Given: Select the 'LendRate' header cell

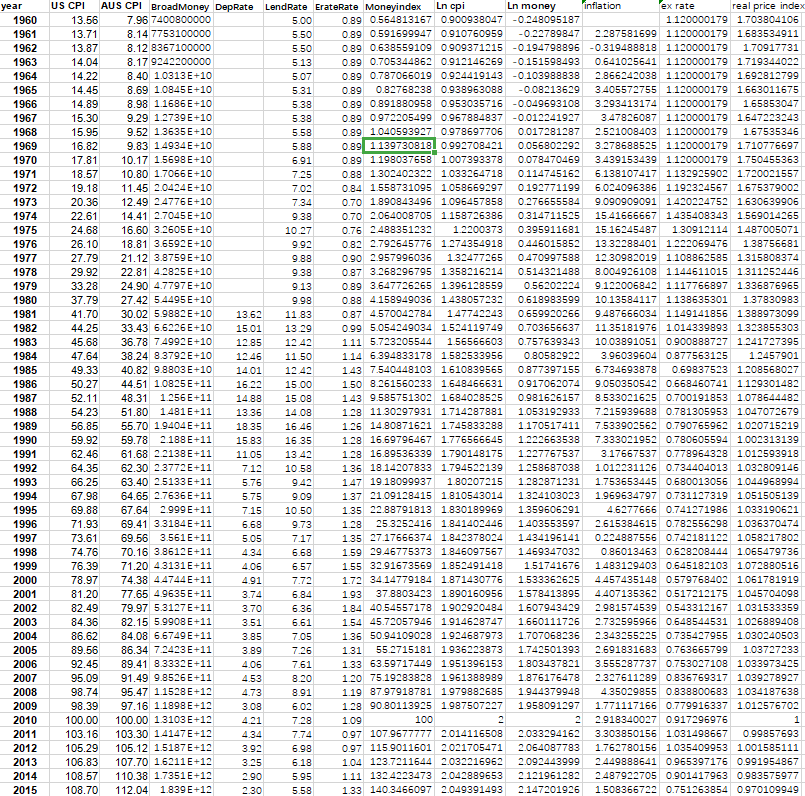Looking at the screenshot, I should (x=286, y=7).
